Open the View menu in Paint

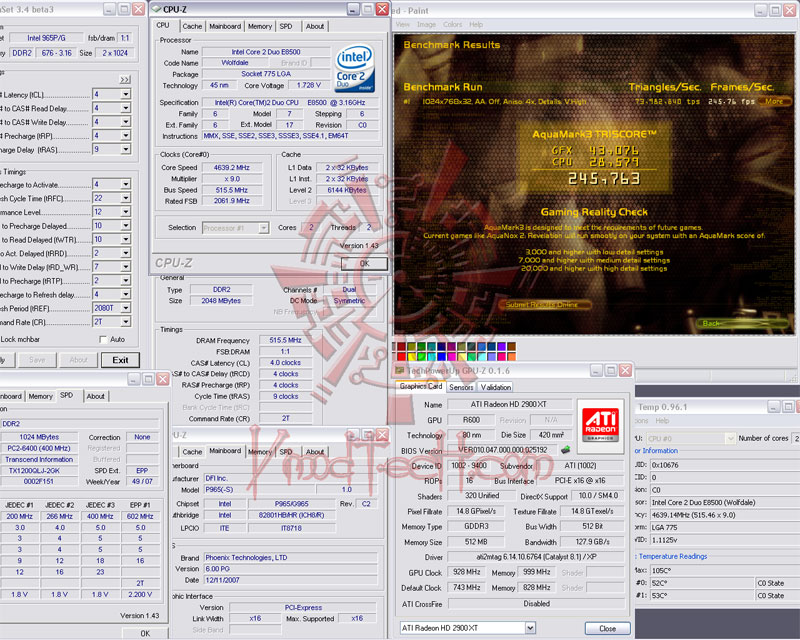point(403,24)
